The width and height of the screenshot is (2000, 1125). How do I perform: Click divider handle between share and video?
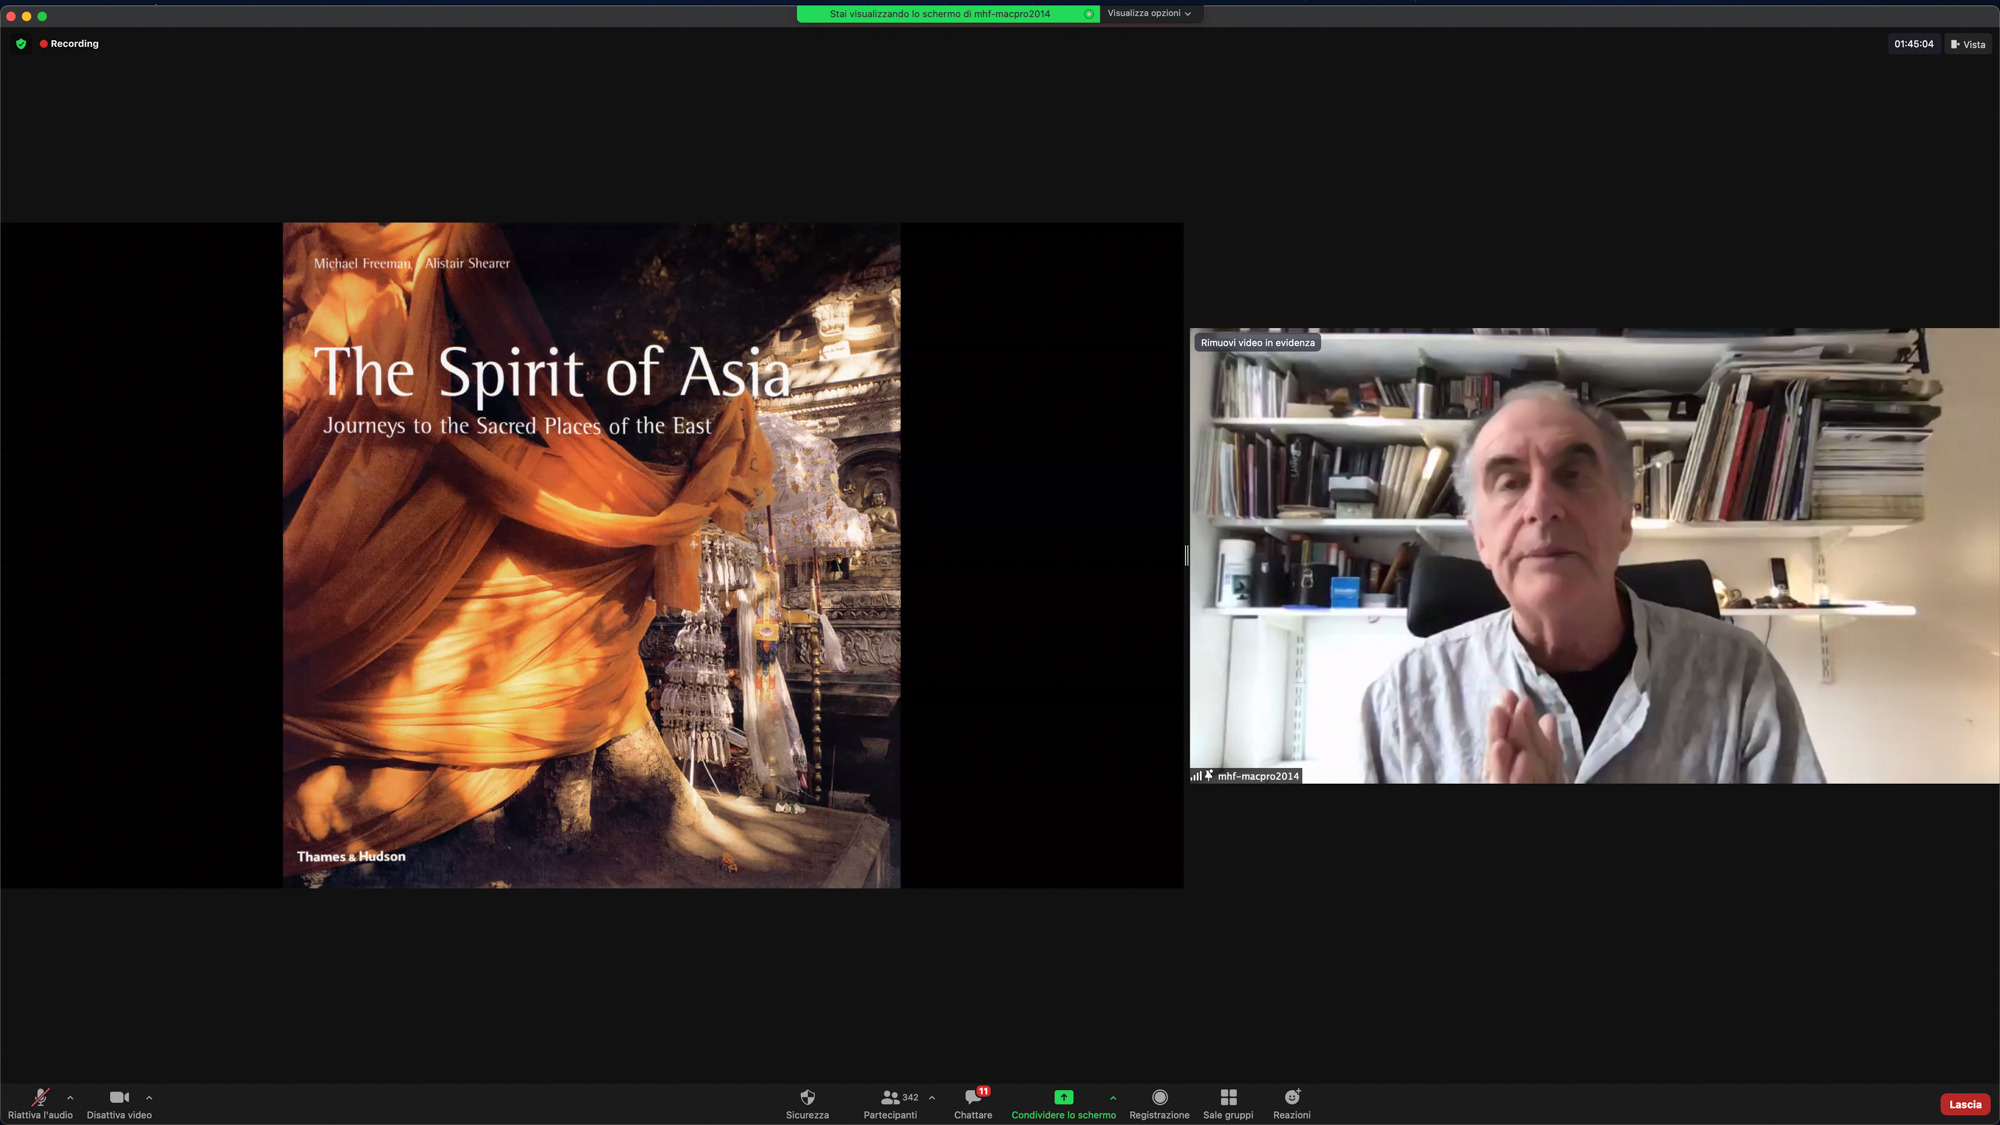point(1186,555)
